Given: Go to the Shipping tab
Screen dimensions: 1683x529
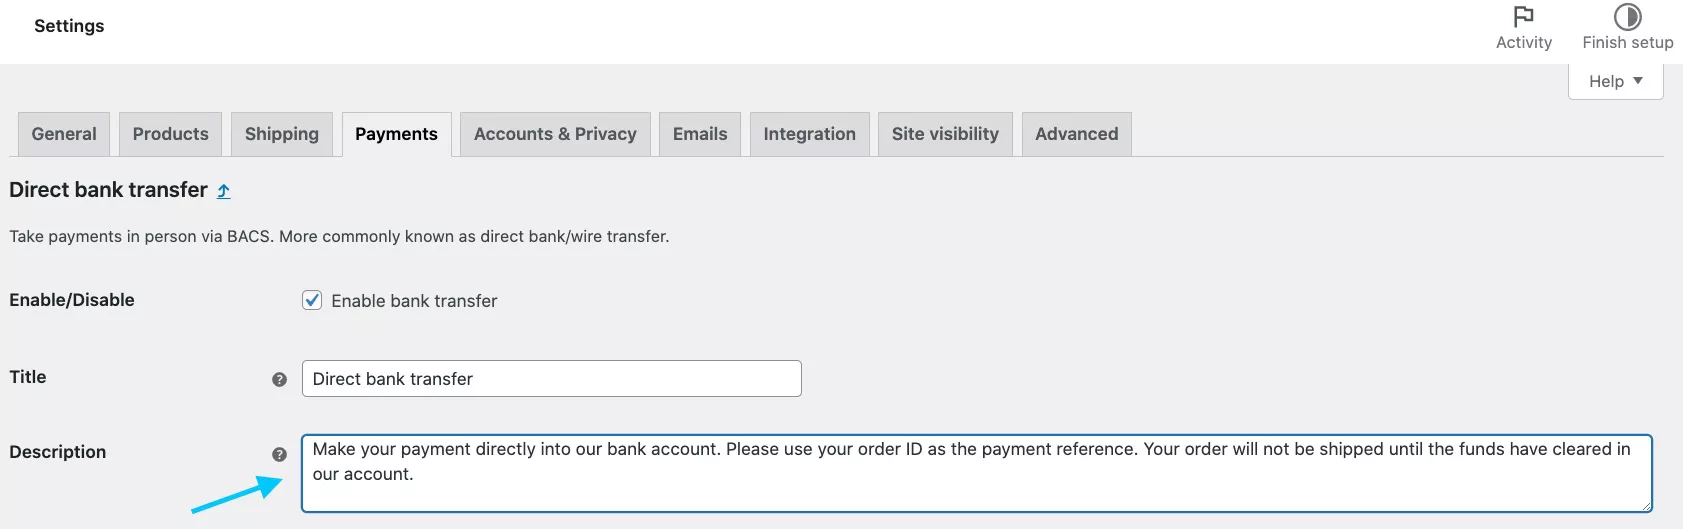Looking at the screenshot, I should point(282,134).
